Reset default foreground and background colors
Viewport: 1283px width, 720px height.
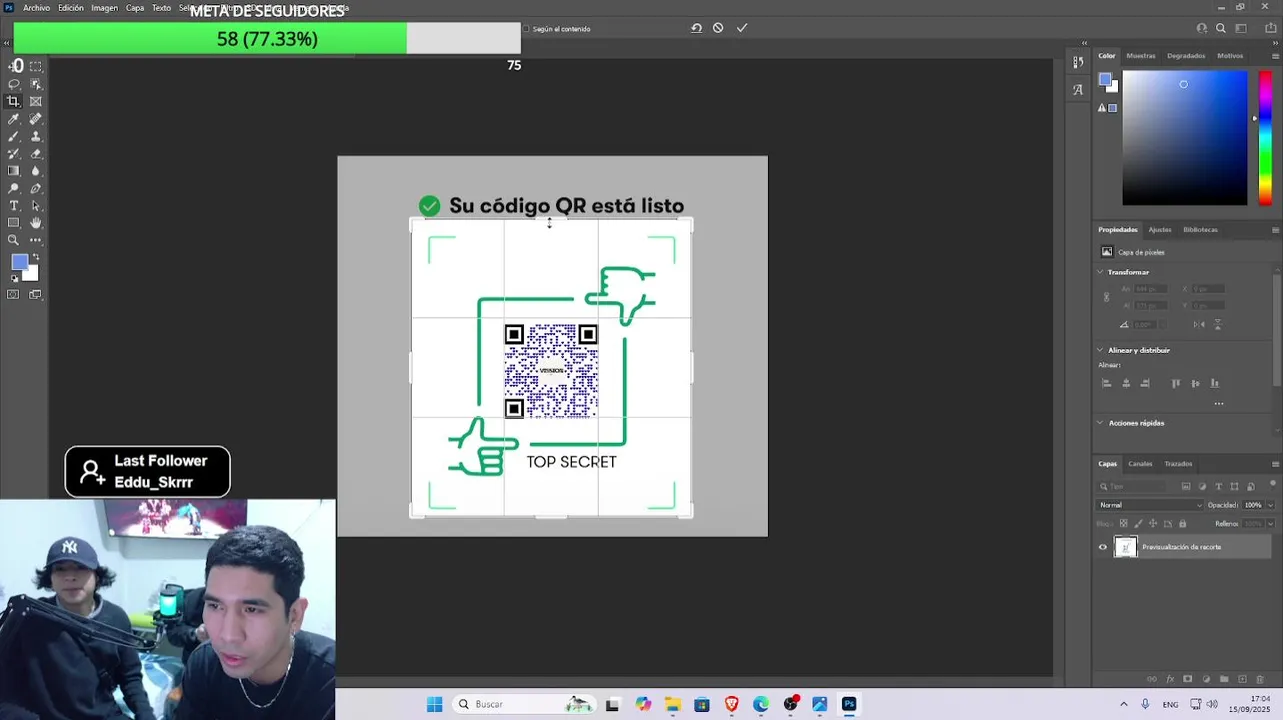point(14,279)
